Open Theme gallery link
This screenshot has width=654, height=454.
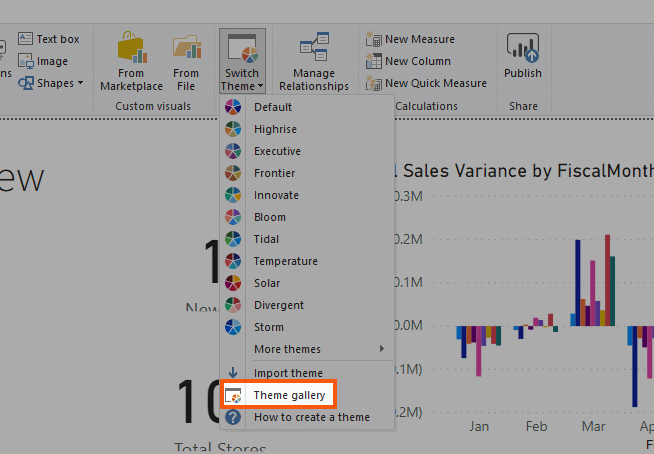tap(289, 395)
